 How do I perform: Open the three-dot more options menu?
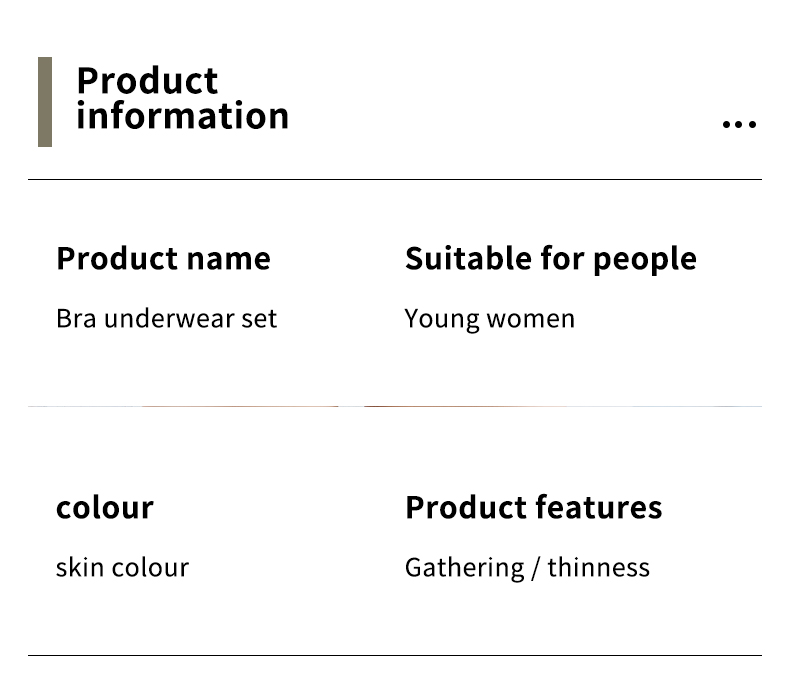click(x=739, y=124)
